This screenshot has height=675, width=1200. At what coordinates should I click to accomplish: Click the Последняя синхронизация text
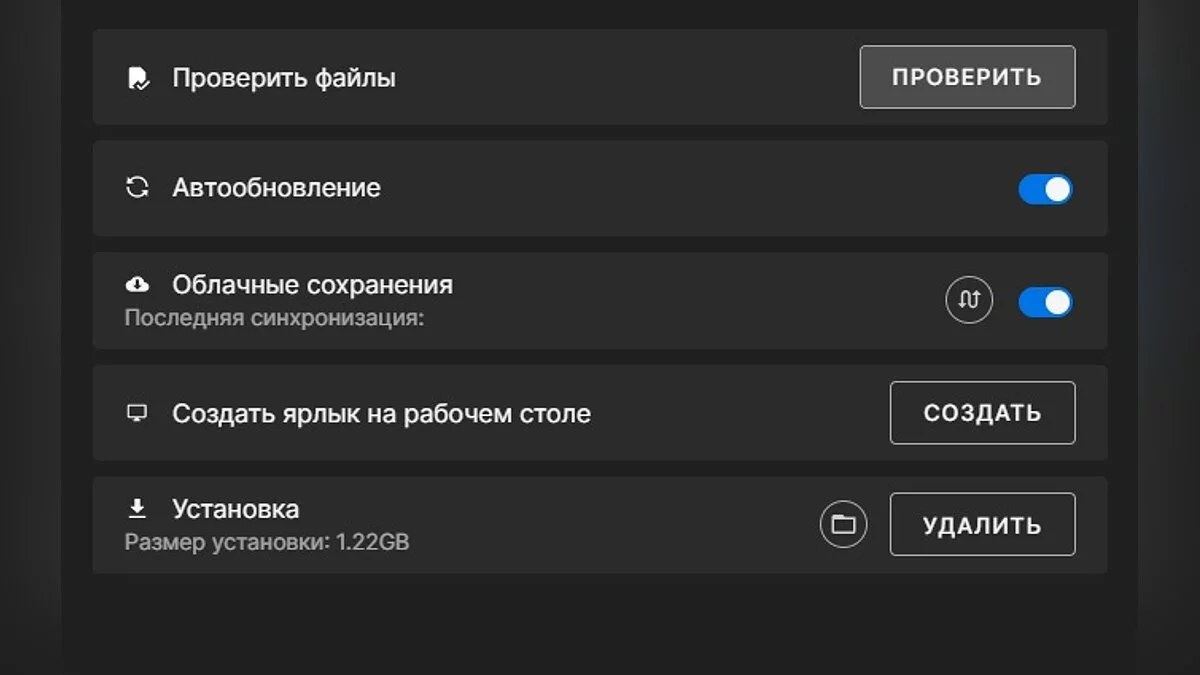click(x=274, y=319)
